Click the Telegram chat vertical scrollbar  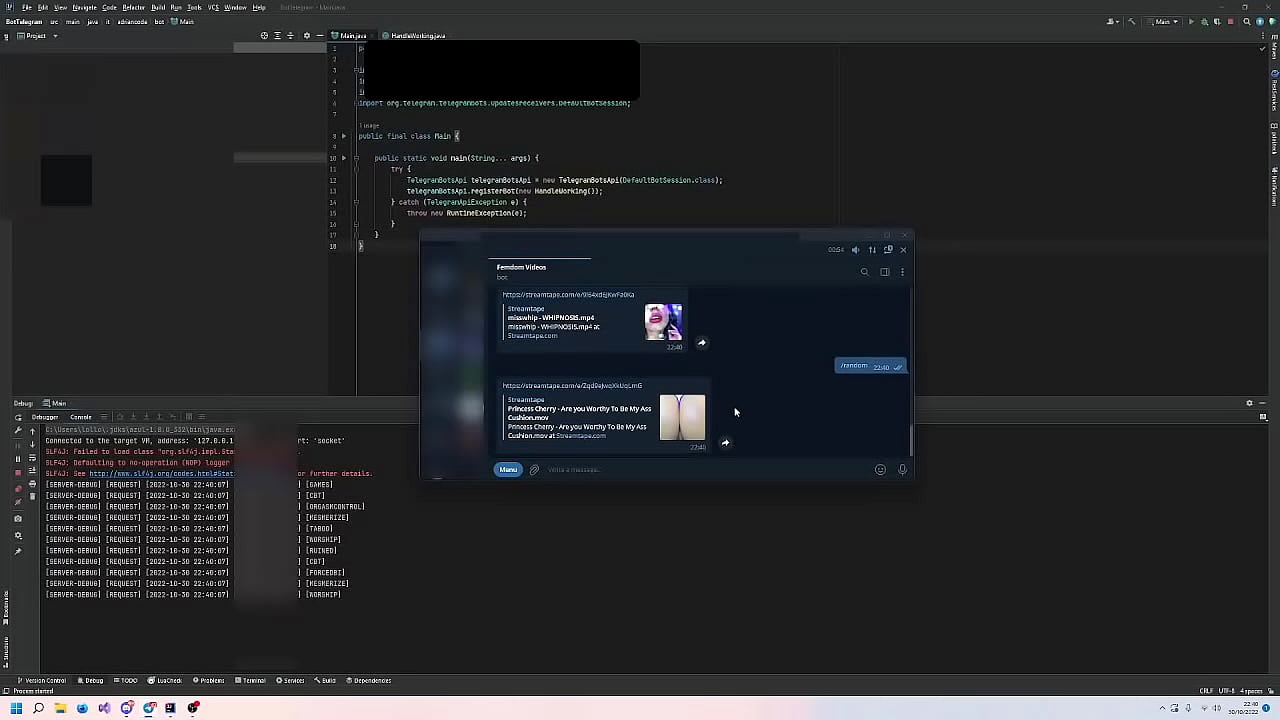[x=910, y=438]
